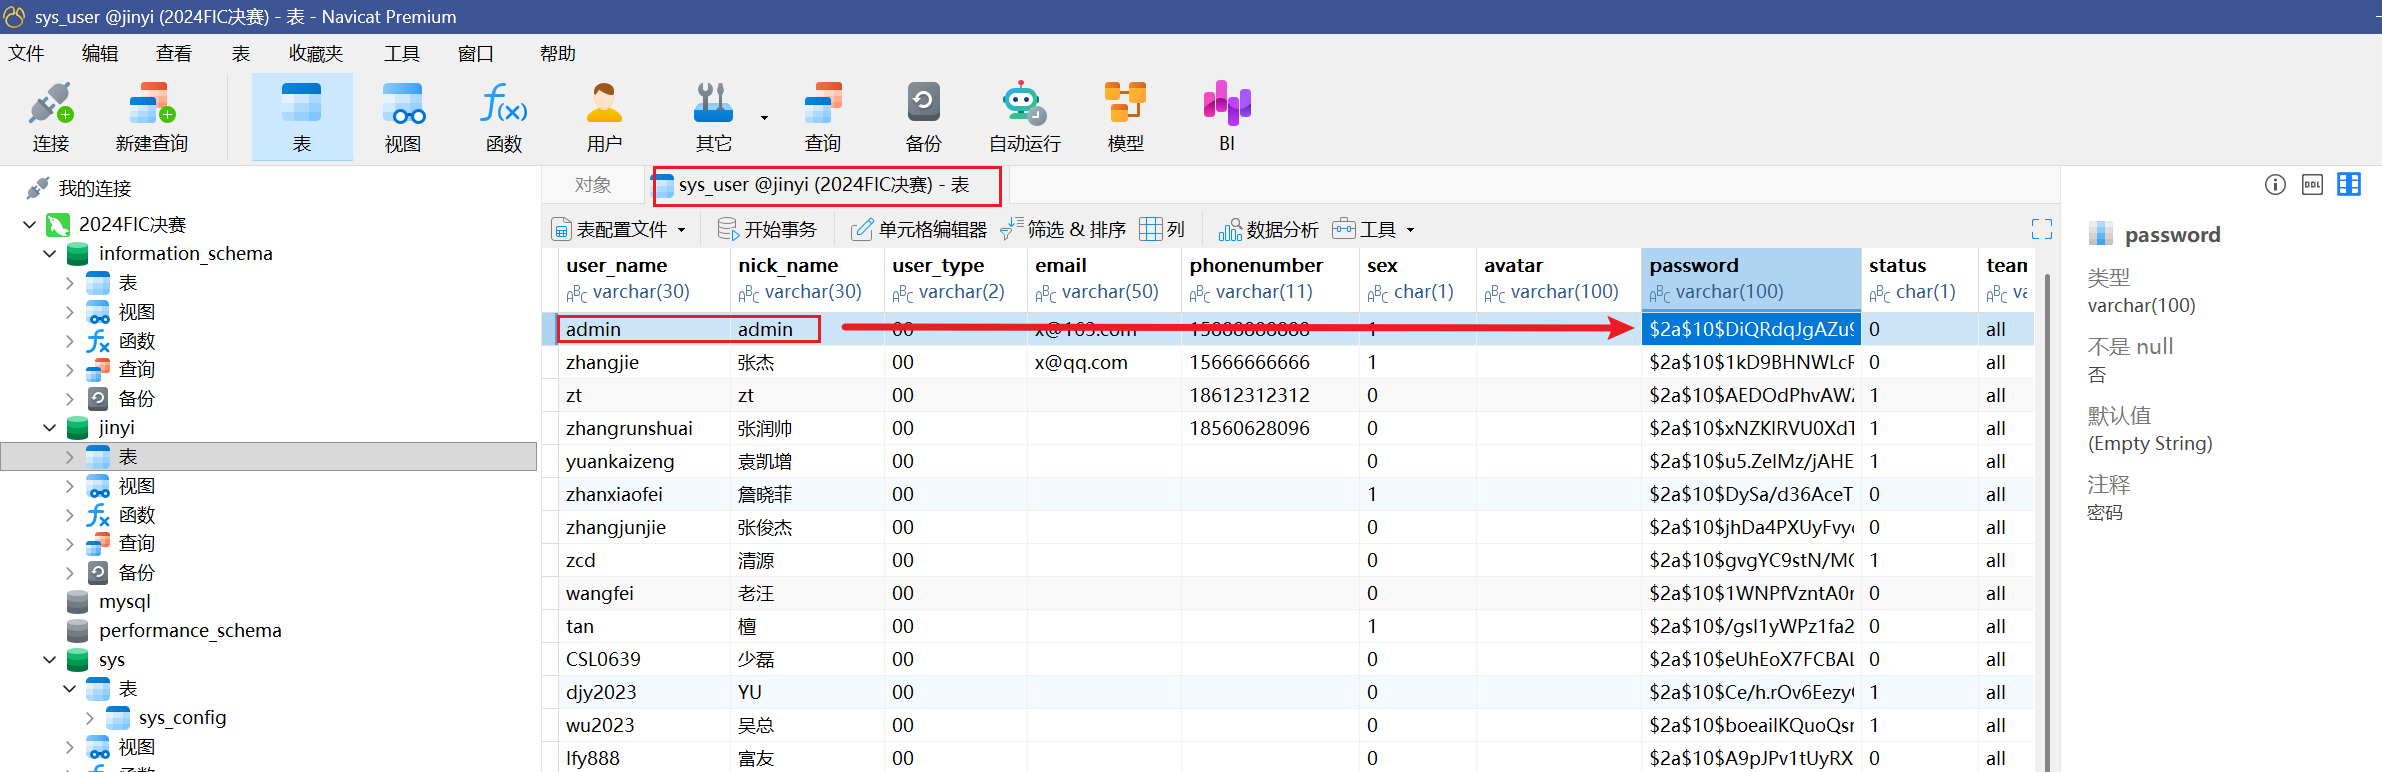This screenshot has width=2382, height=772.
Task: Toggle the info panel icon at top right
Action: 2275,185
